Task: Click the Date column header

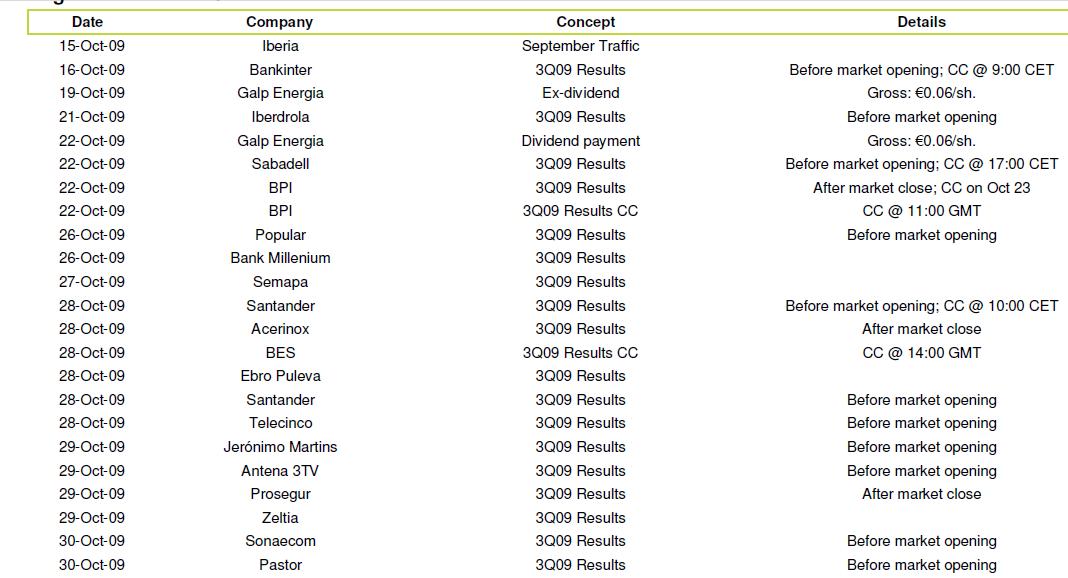Action: click(x=87, y=22)
